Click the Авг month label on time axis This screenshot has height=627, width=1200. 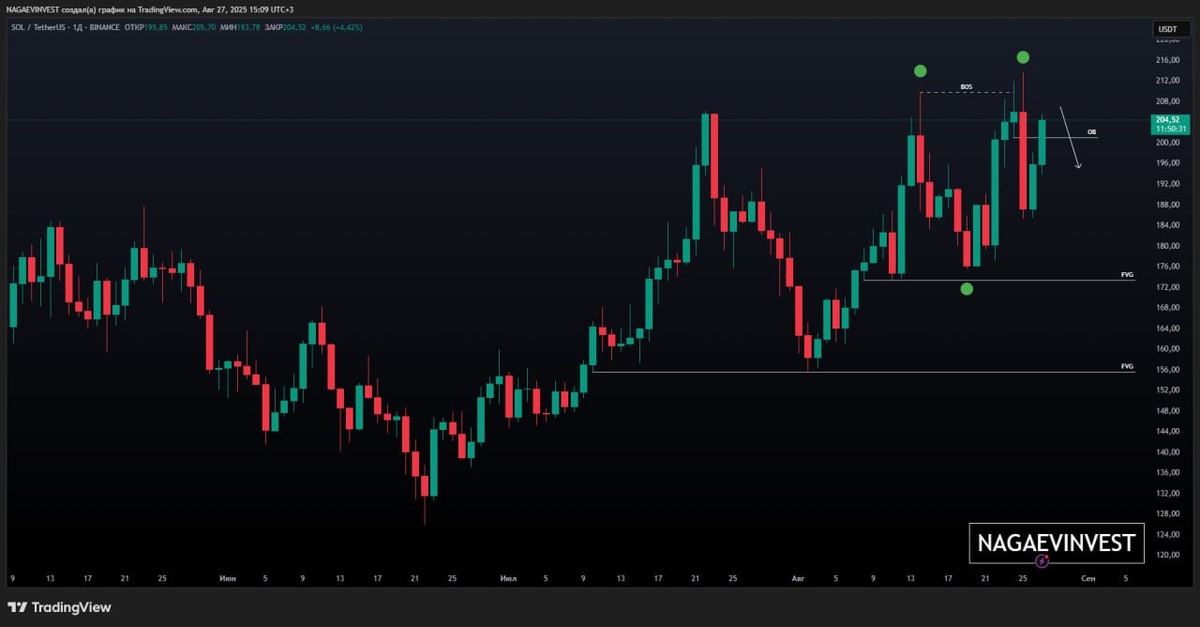[x=797, y=578]
